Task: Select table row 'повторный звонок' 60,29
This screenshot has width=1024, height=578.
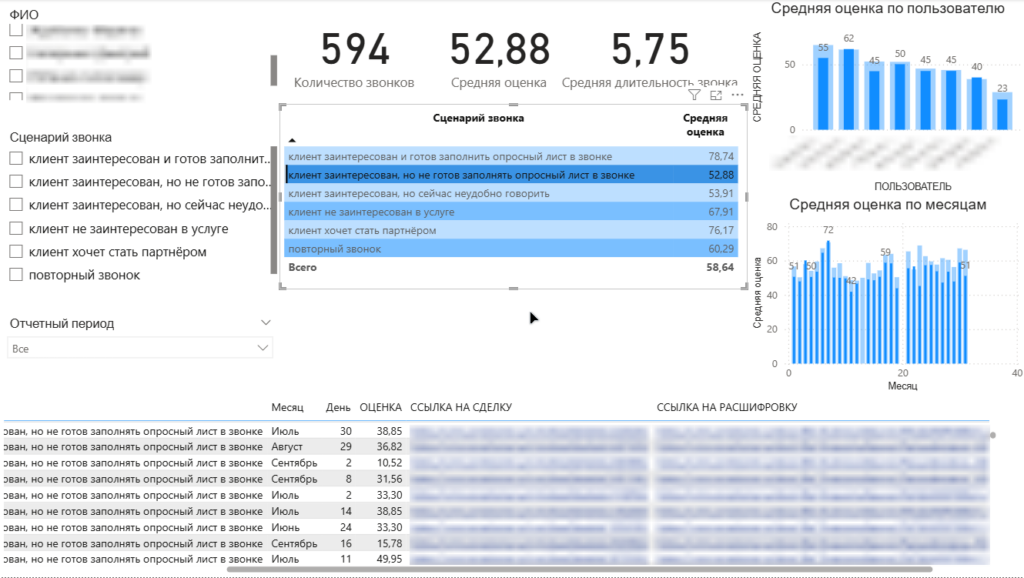Action: coord(511,248)
